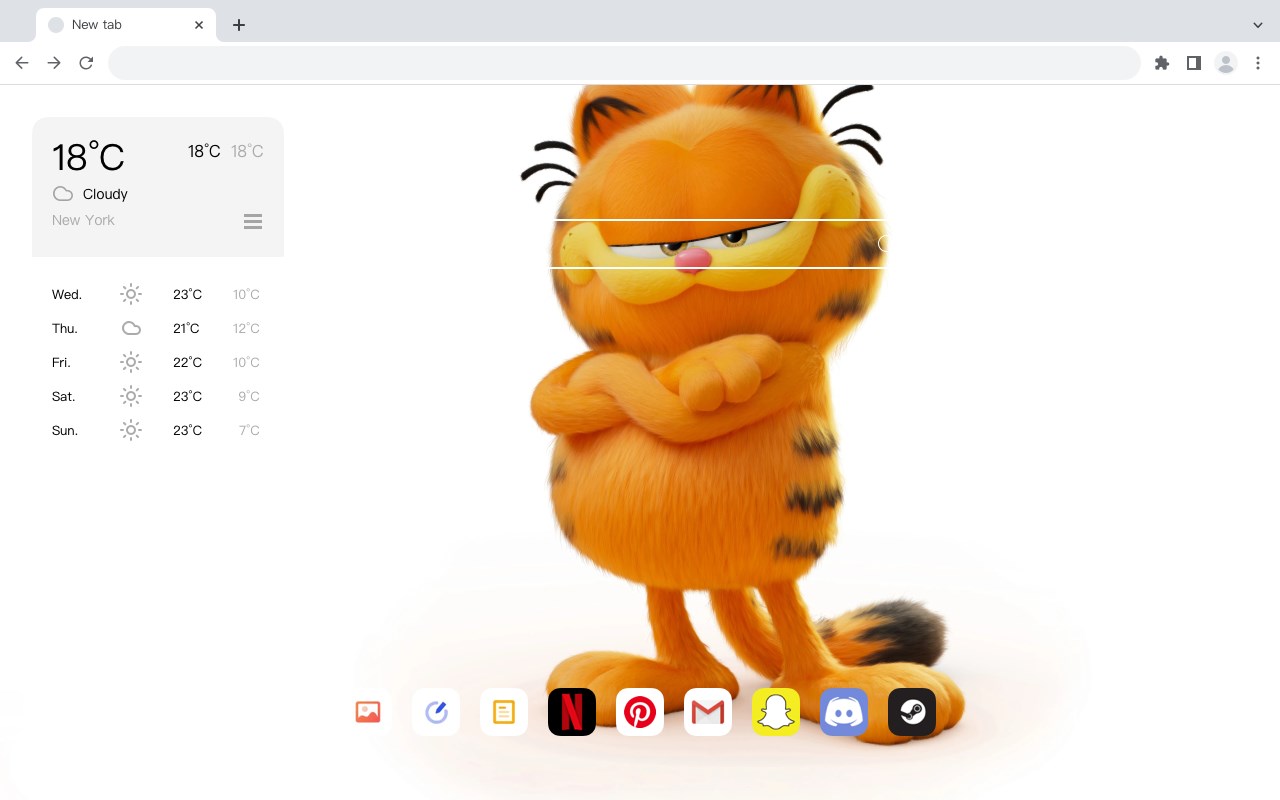The height and width of the screenshot is (800, 1280).
Task: Open the Extensions puzzle icon
Action: (1162, 63)
